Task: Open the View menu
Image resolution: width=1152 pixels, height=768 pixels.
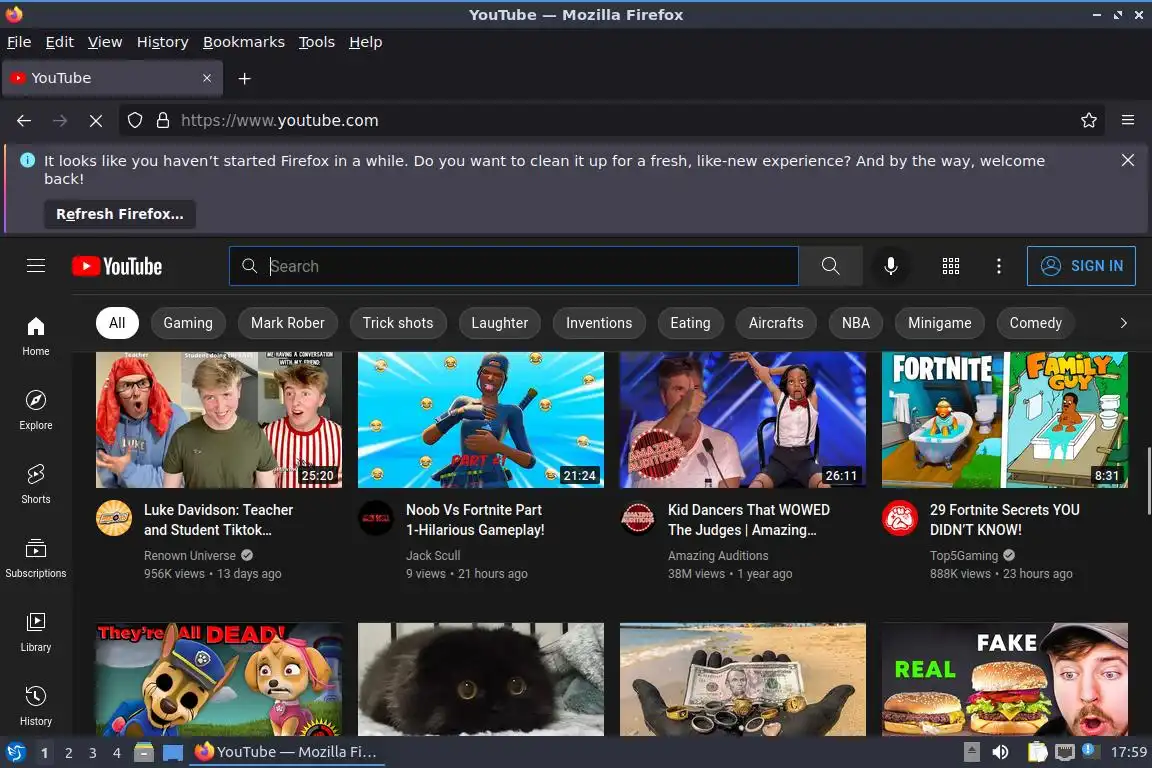Action: [105, 42]
